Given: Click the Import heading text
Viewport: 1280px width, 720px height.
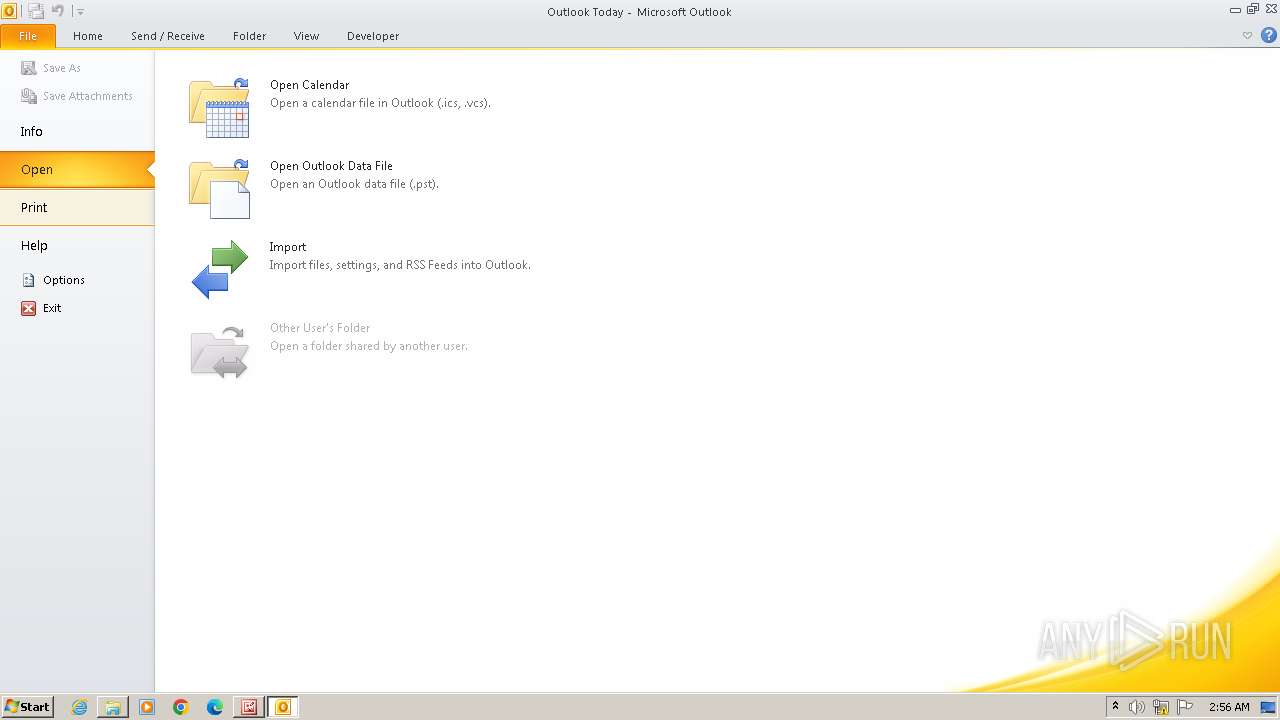Looking at the screenshot, I should tap(288, 247).
